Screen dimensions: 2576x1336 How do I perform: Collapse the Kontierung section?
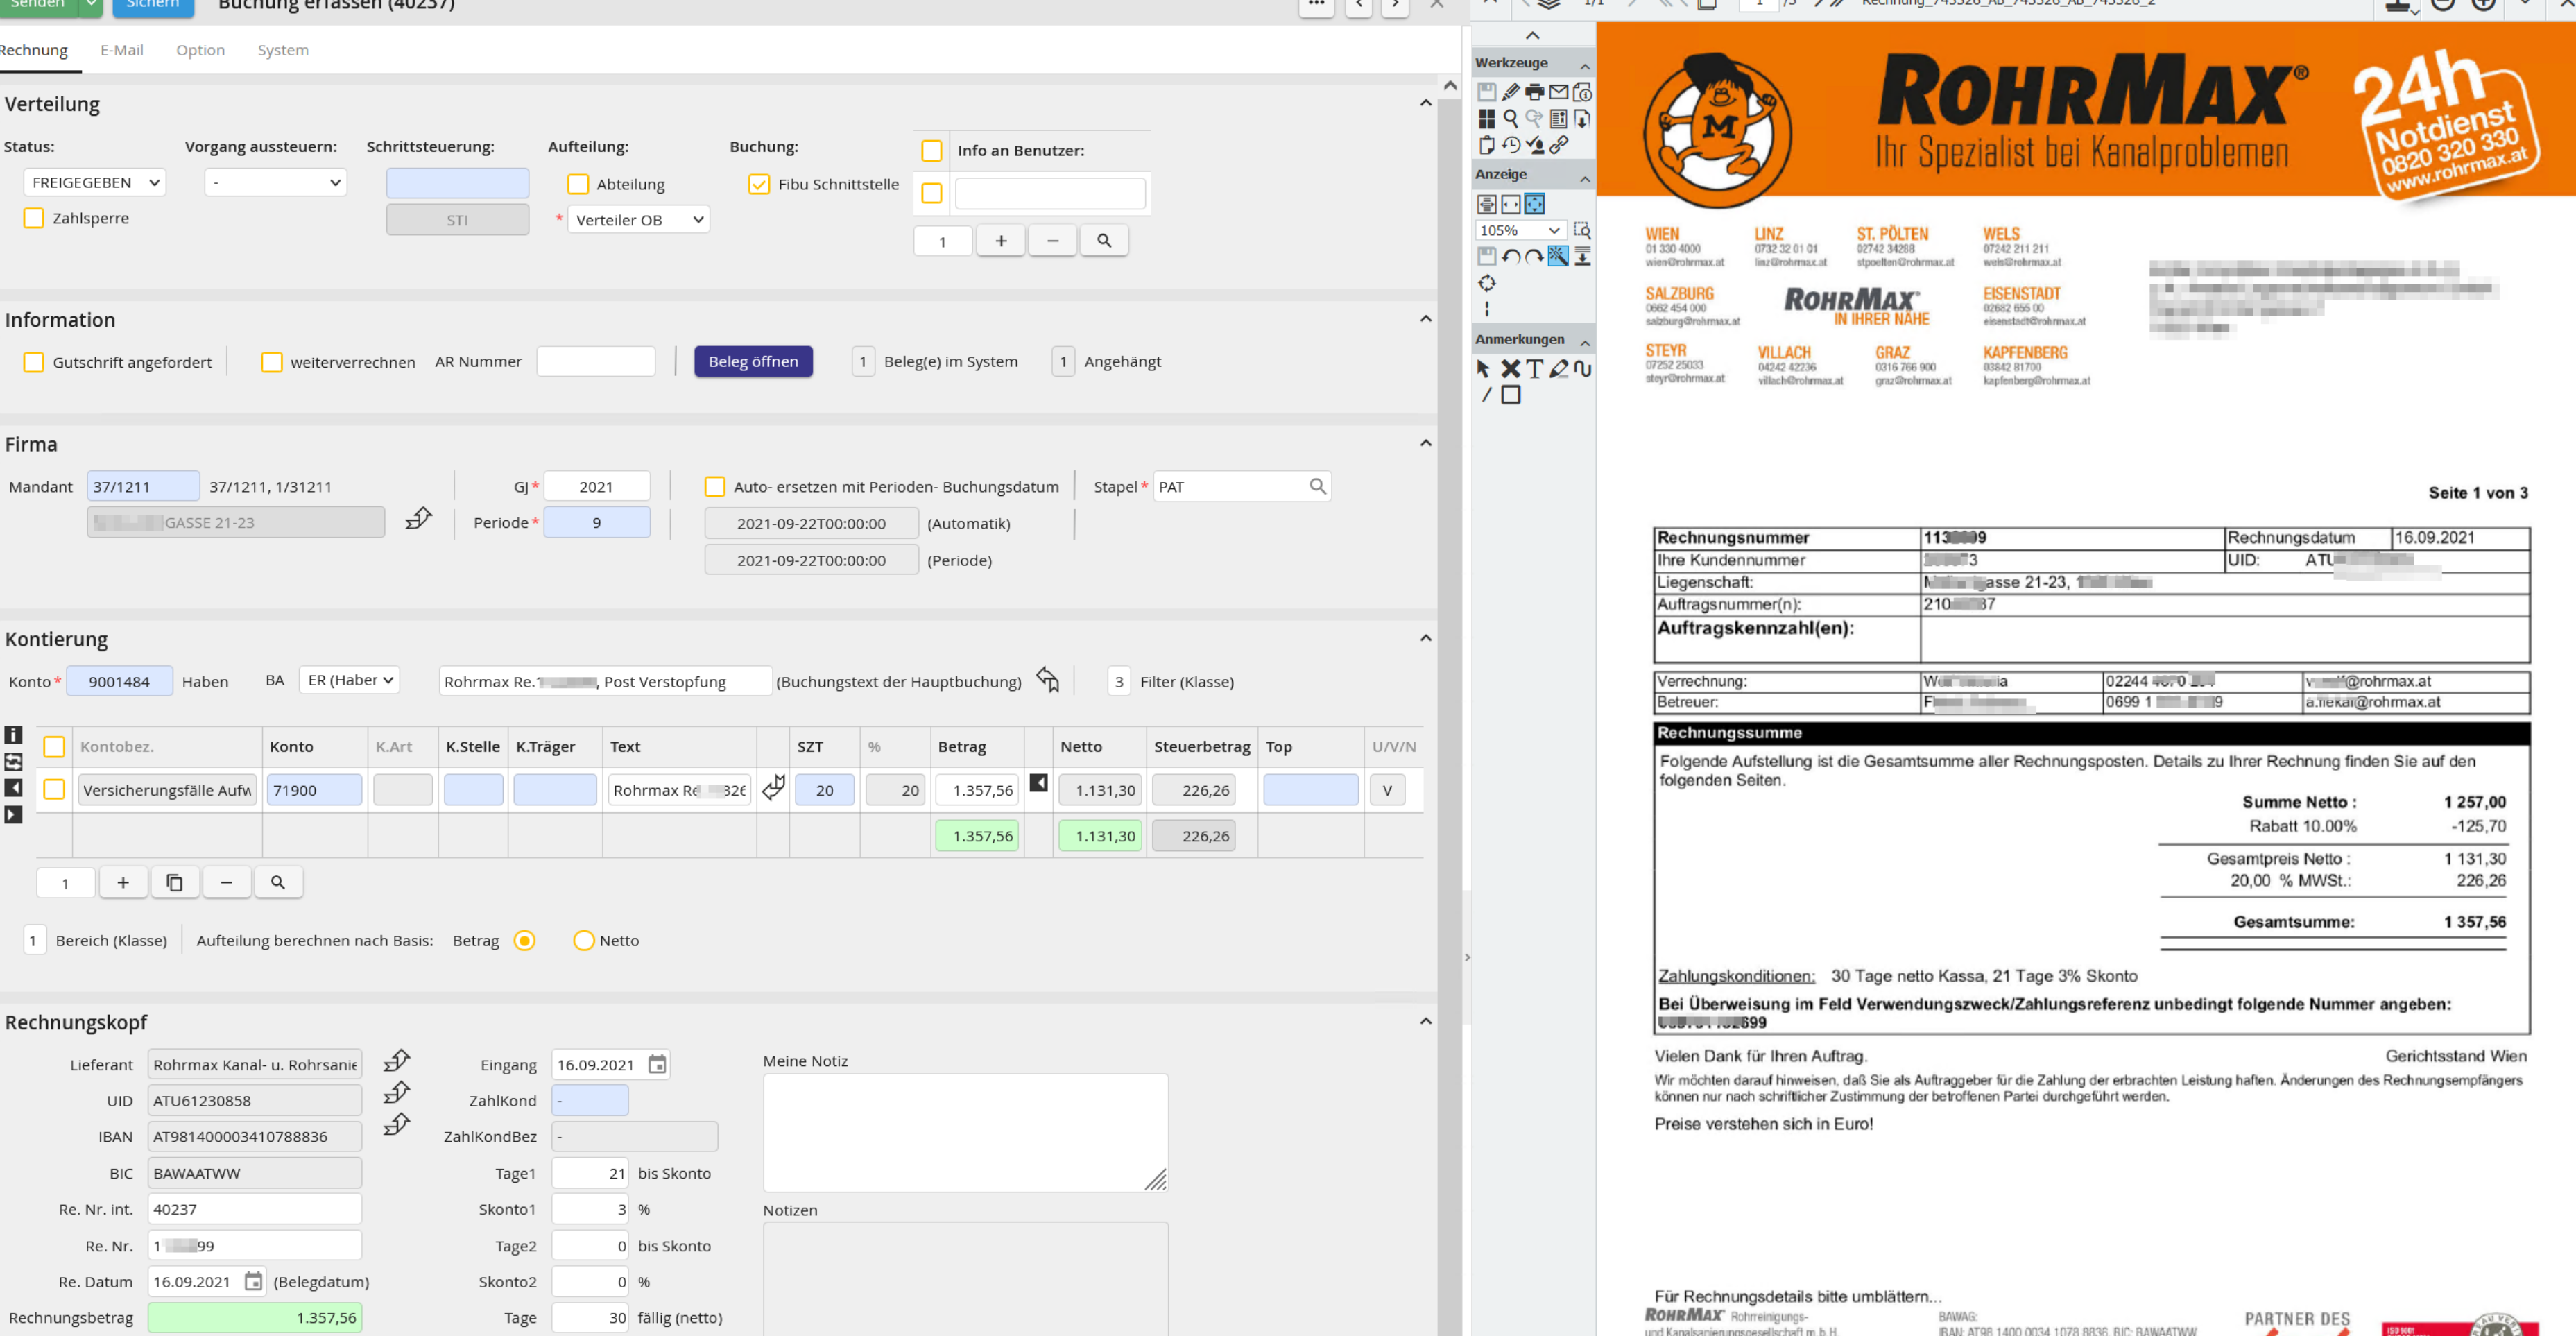[x=1425, y=639]
